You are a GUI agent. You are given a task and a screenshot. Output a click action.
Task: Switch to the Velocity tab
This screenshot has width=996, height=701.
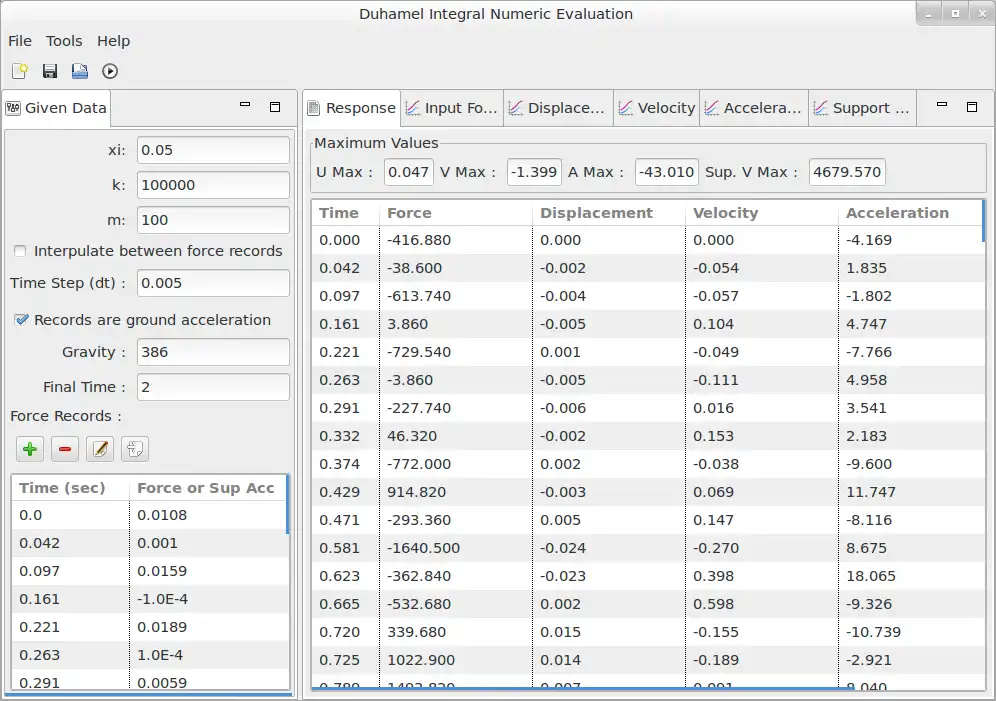[656, 108]
